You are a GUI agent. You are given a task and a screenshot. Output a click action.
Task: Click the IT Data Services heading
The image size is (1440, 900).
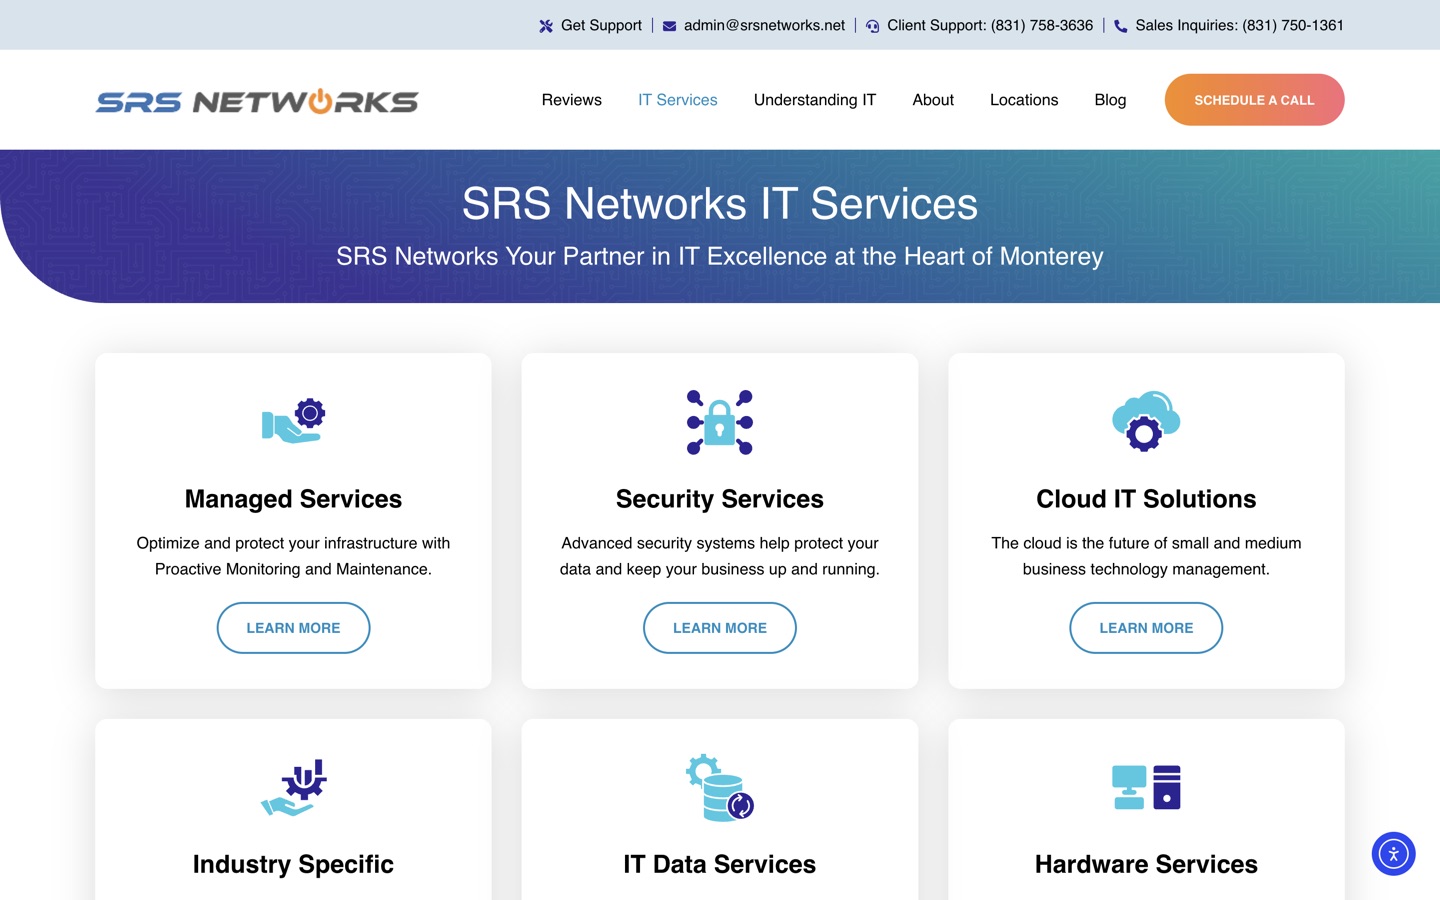(x=720, y=865)
